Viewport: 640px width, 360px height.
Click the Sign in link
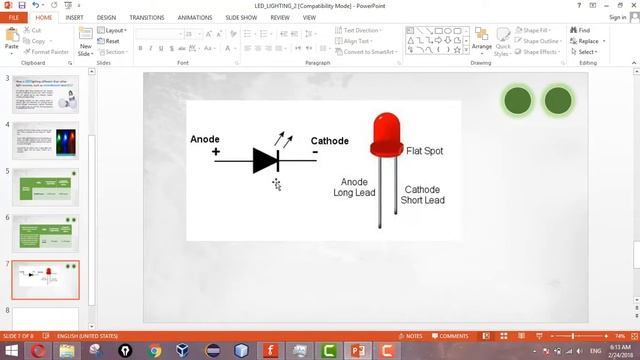(618, 17)
